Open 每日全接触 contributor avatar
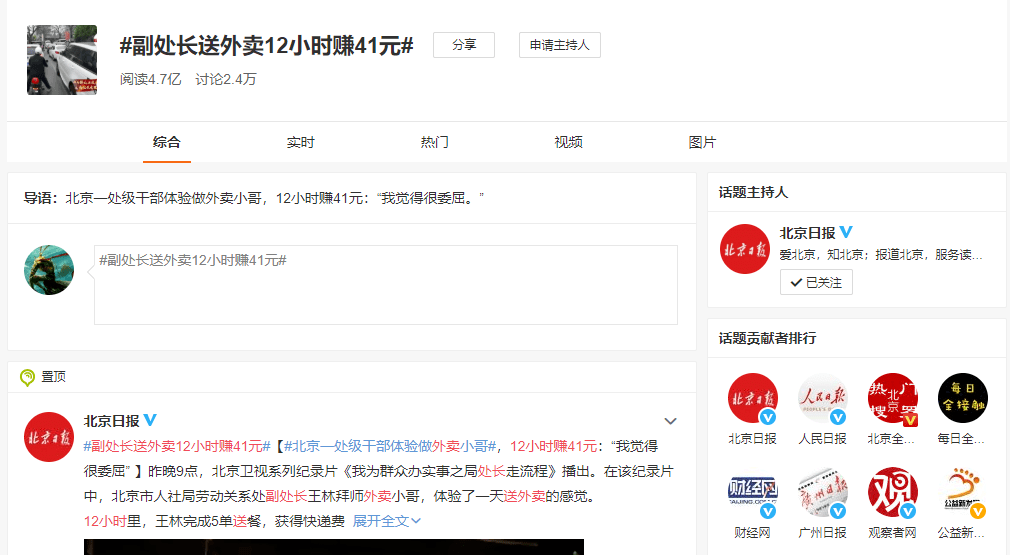 pos(962,398)
